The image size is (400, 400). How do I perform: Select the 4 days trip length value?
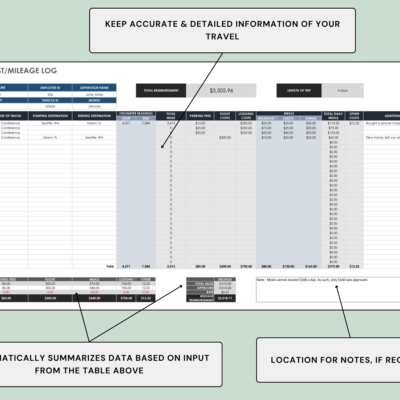343,90
